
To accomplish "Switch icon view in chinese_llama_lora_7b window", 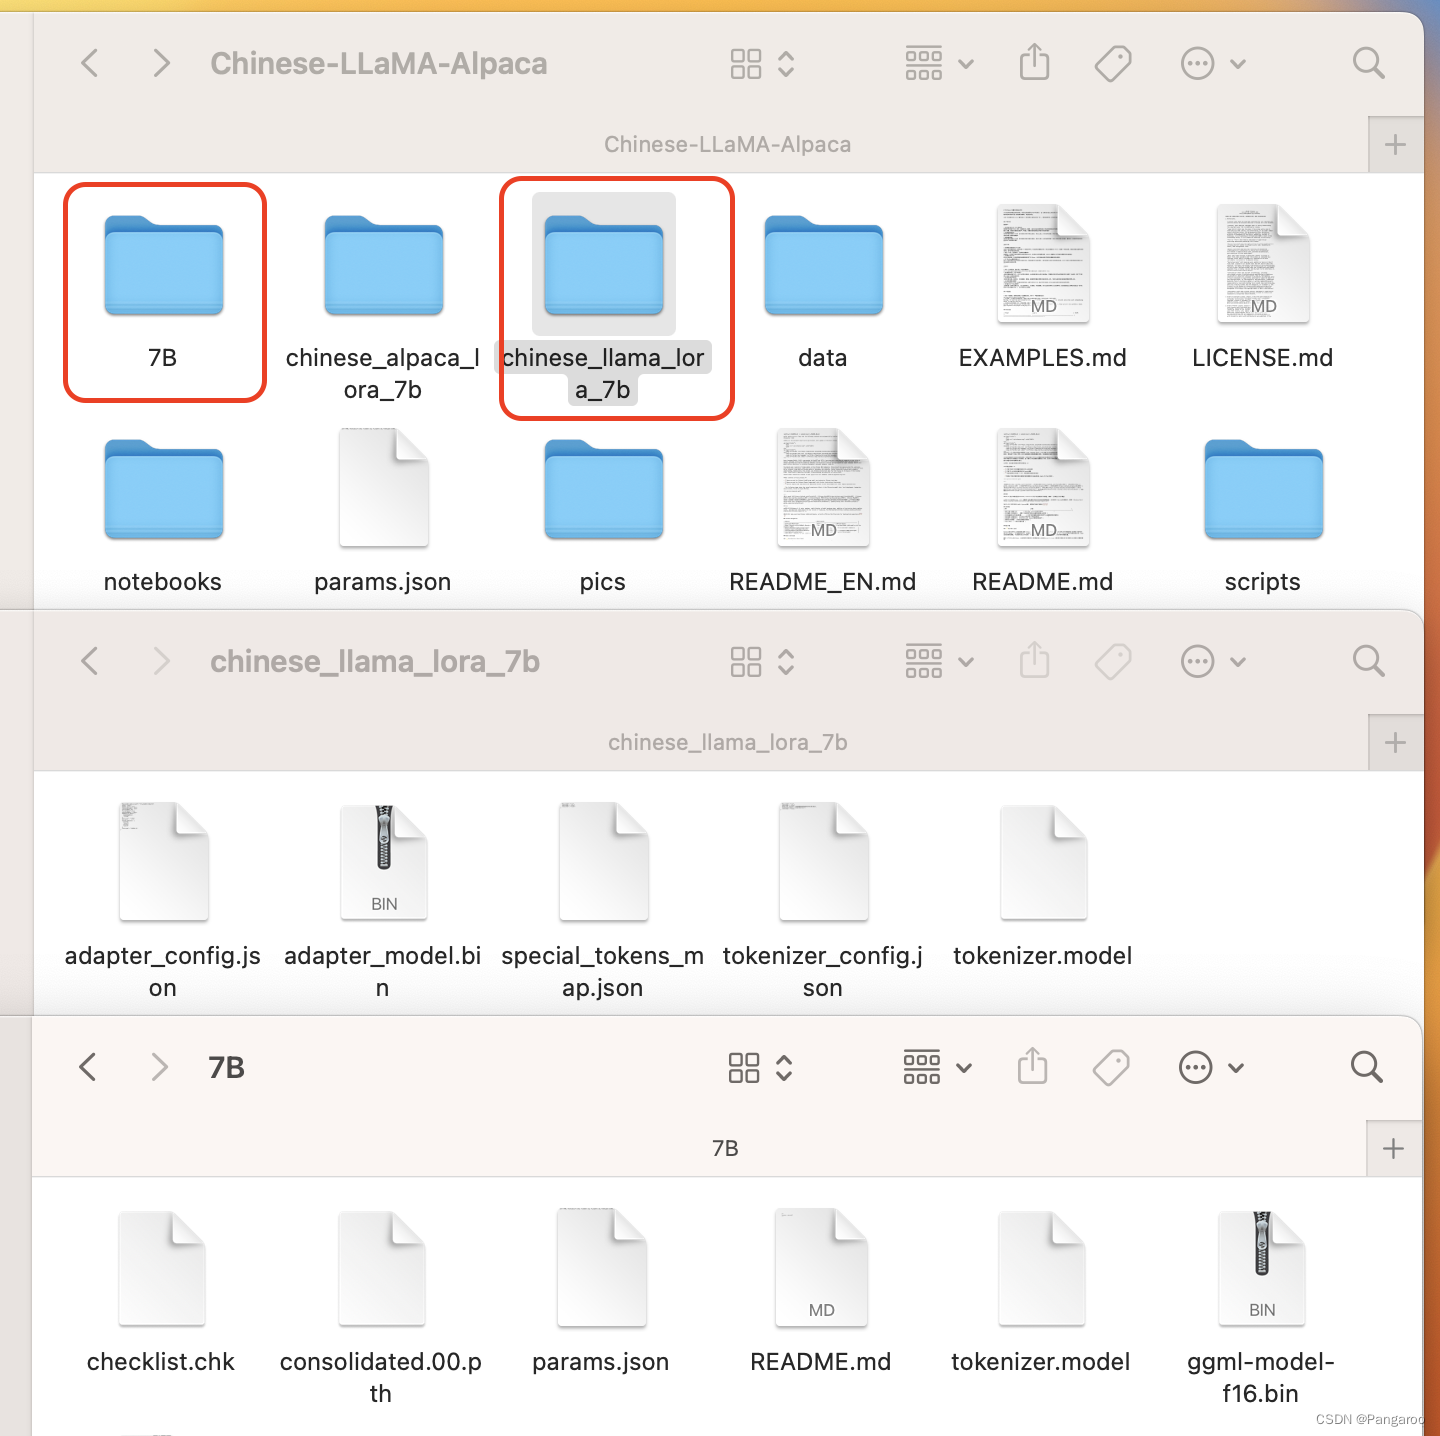I will [762, 661].
